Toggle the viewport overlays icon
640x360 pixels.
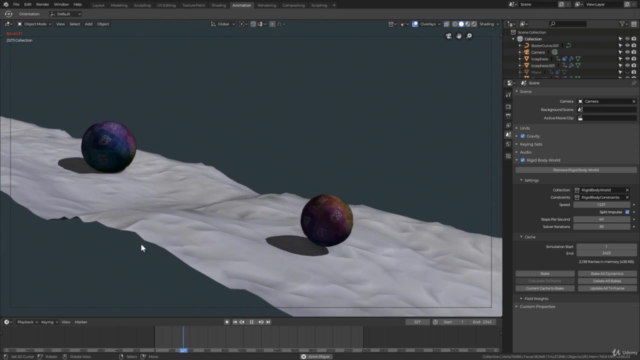415,24
